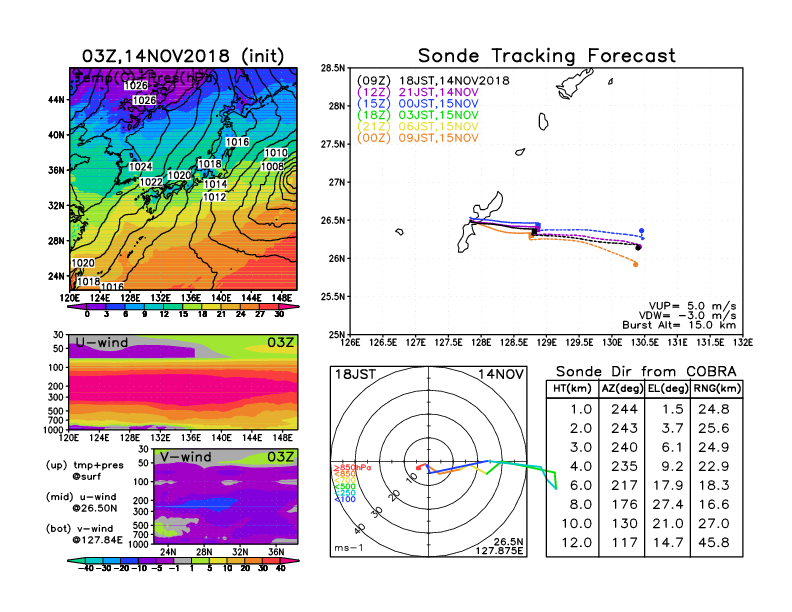The width and height of the screenshot is (792, 612).
Task: Click the 132E longitude label on the tracking map
Action: [743, 342]
